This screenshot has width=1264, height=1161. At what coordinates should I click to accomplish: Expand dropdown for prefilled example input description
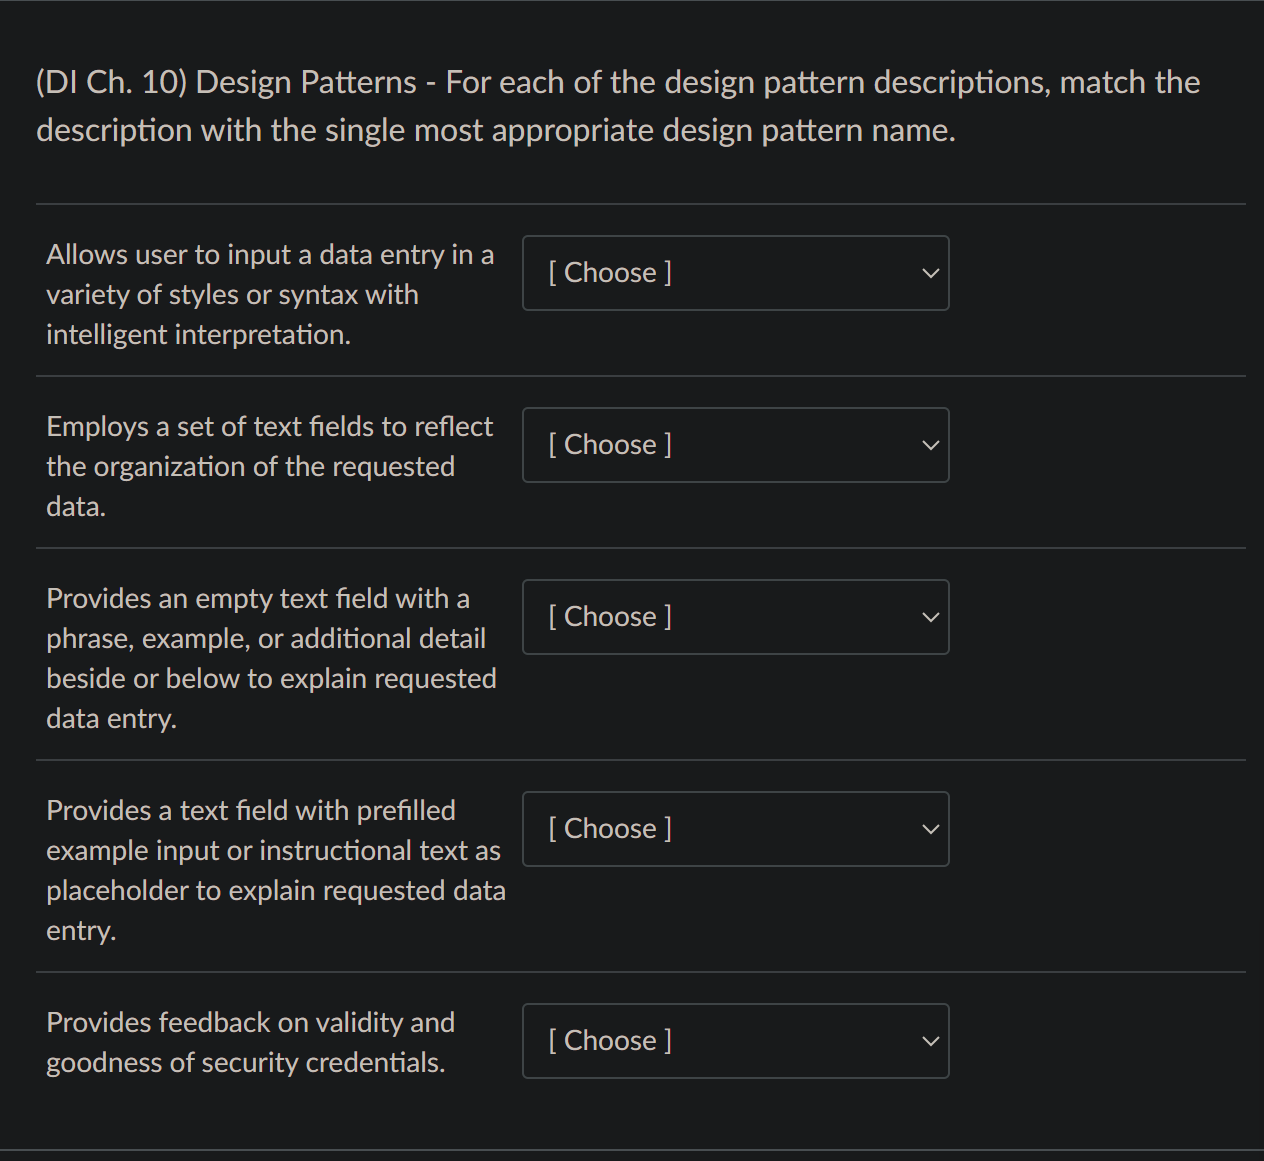click(x=735, y=829)
